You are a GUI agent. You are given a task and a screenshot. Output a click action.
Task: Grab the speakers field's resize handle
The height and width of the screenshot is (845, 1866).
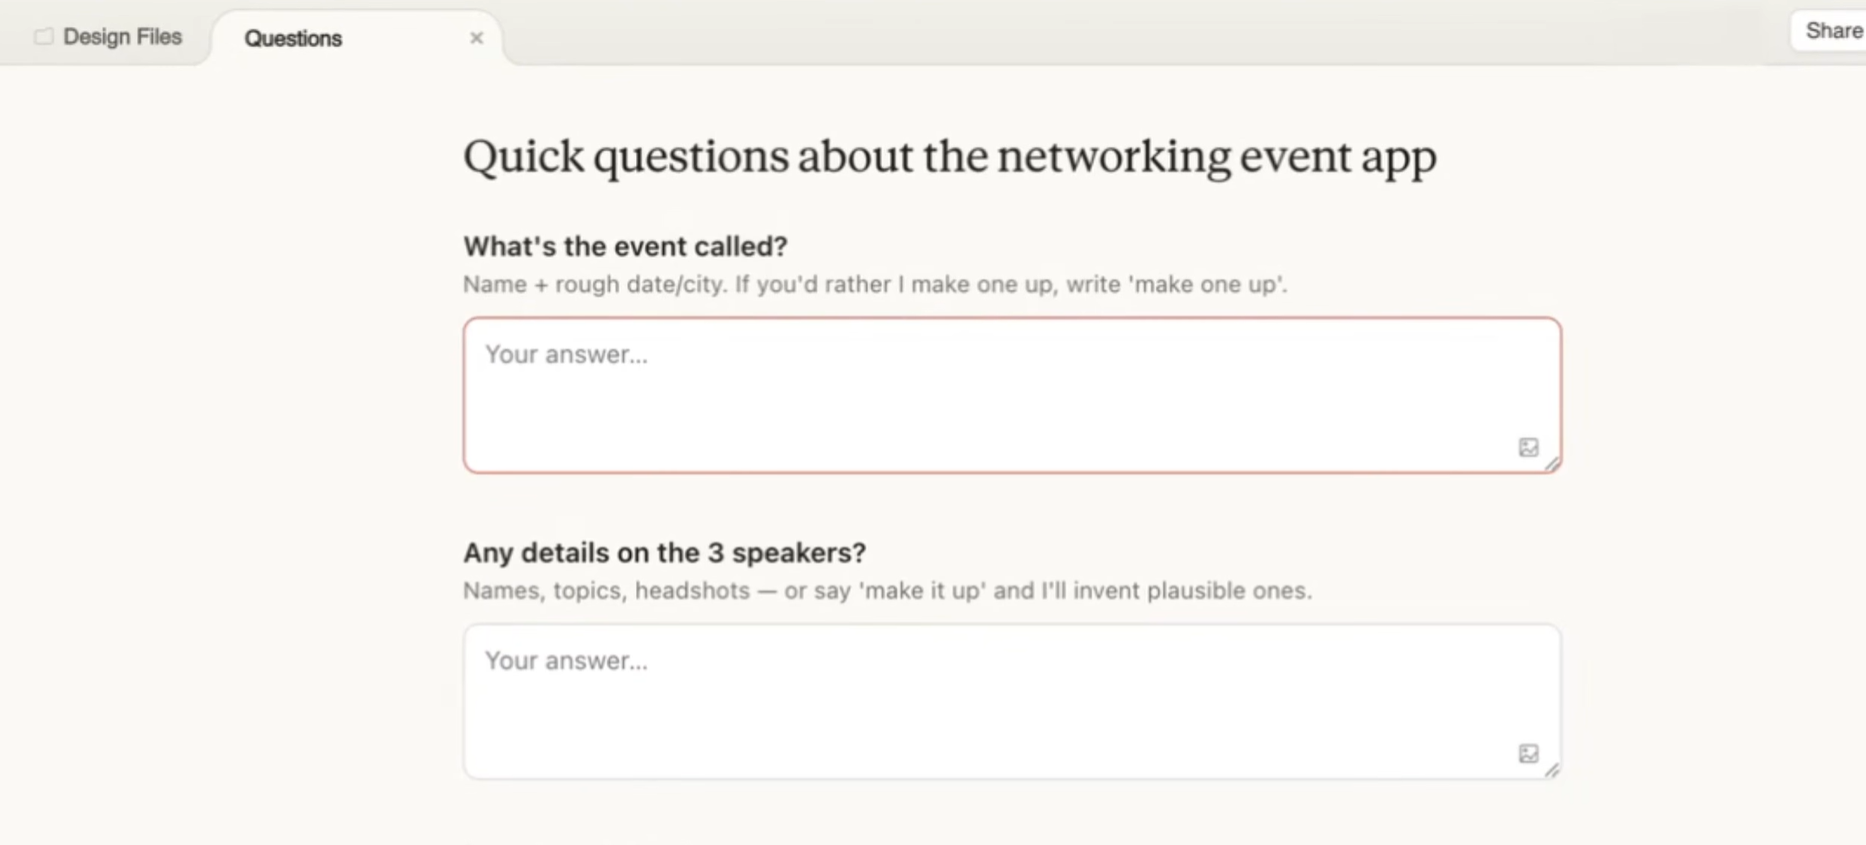tap(1551, 769)
